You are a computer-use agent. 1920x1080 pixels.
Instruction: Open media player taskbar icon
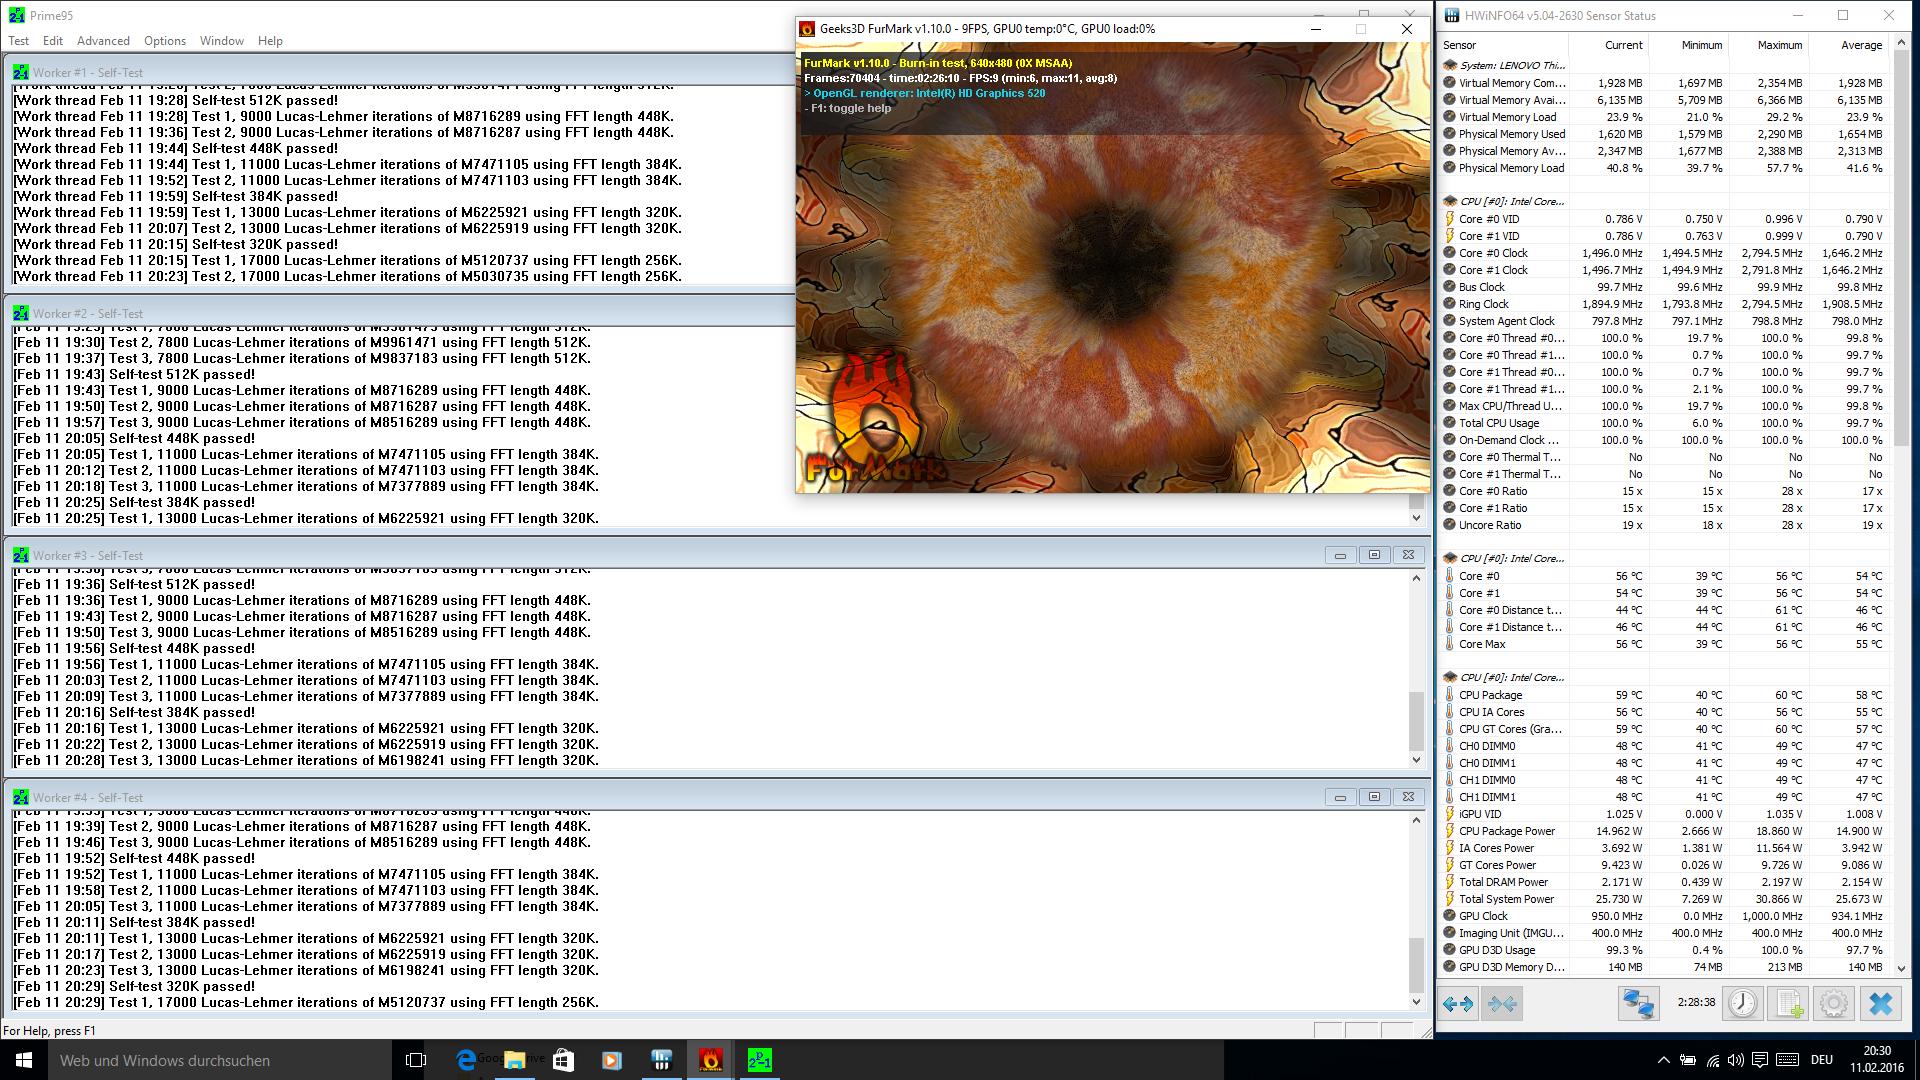(612, 1060)
